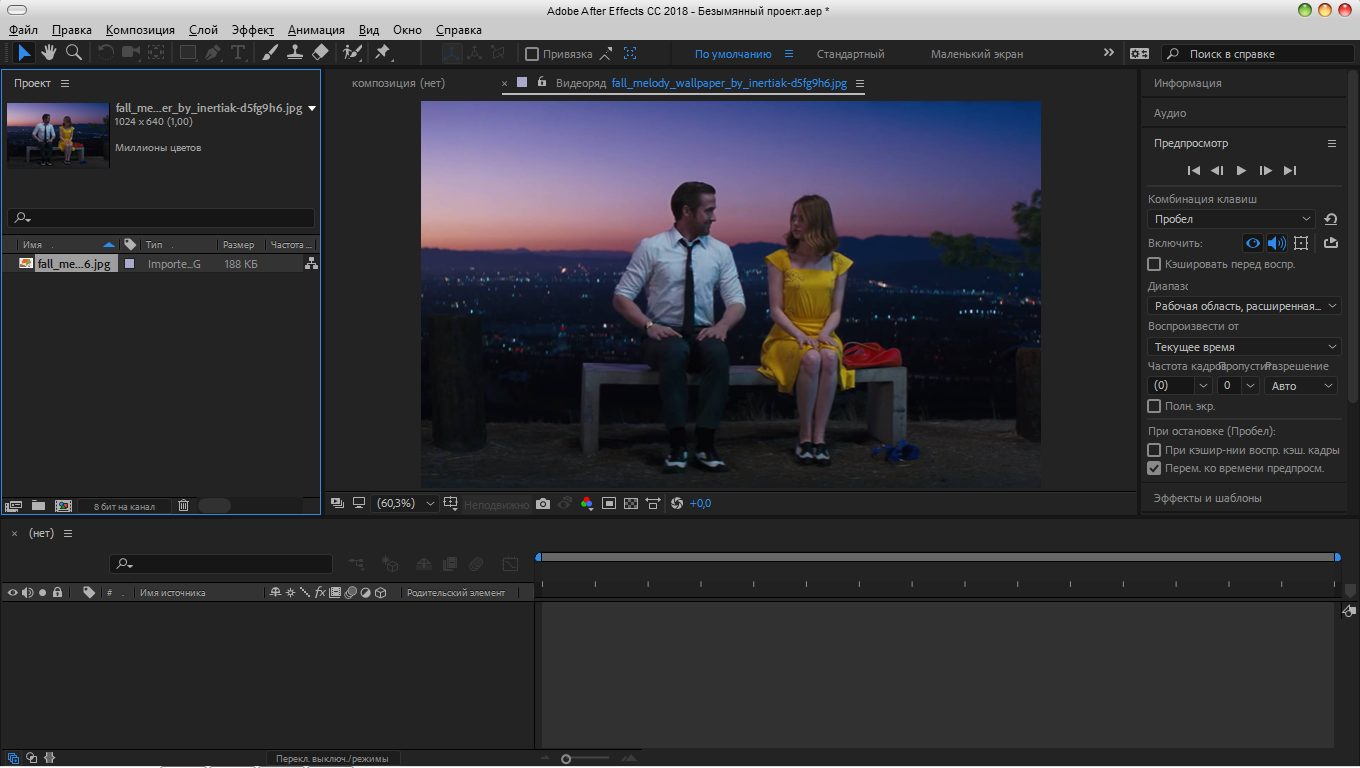Select the Eraser tool
The image size is (1360, 768).
pos(320,53)
